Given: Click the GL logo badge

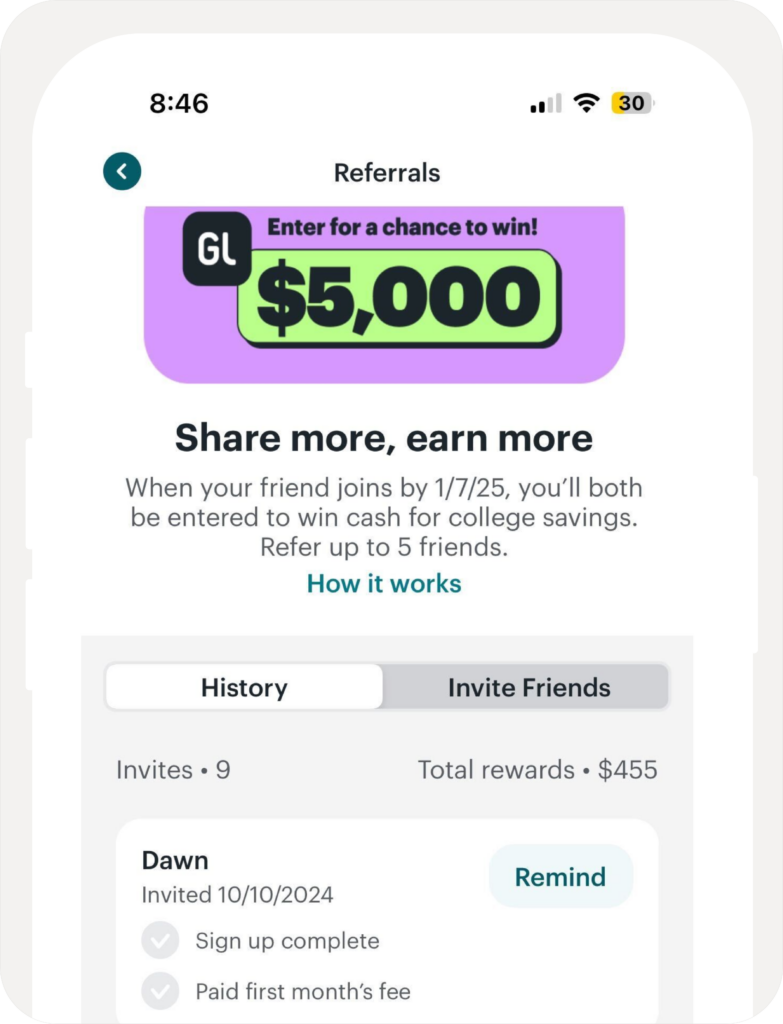Looking at the screenshot, I should (x=217, y=249).
